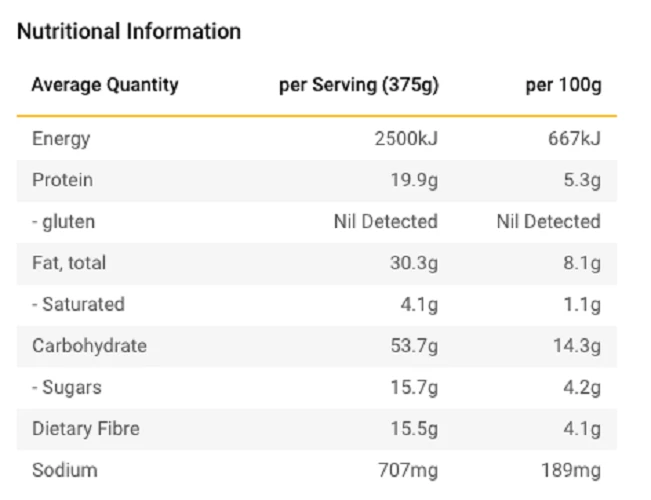This screenshot has height=500, width=651.
Task: Select the gluten row label
Action: (63, 222)
